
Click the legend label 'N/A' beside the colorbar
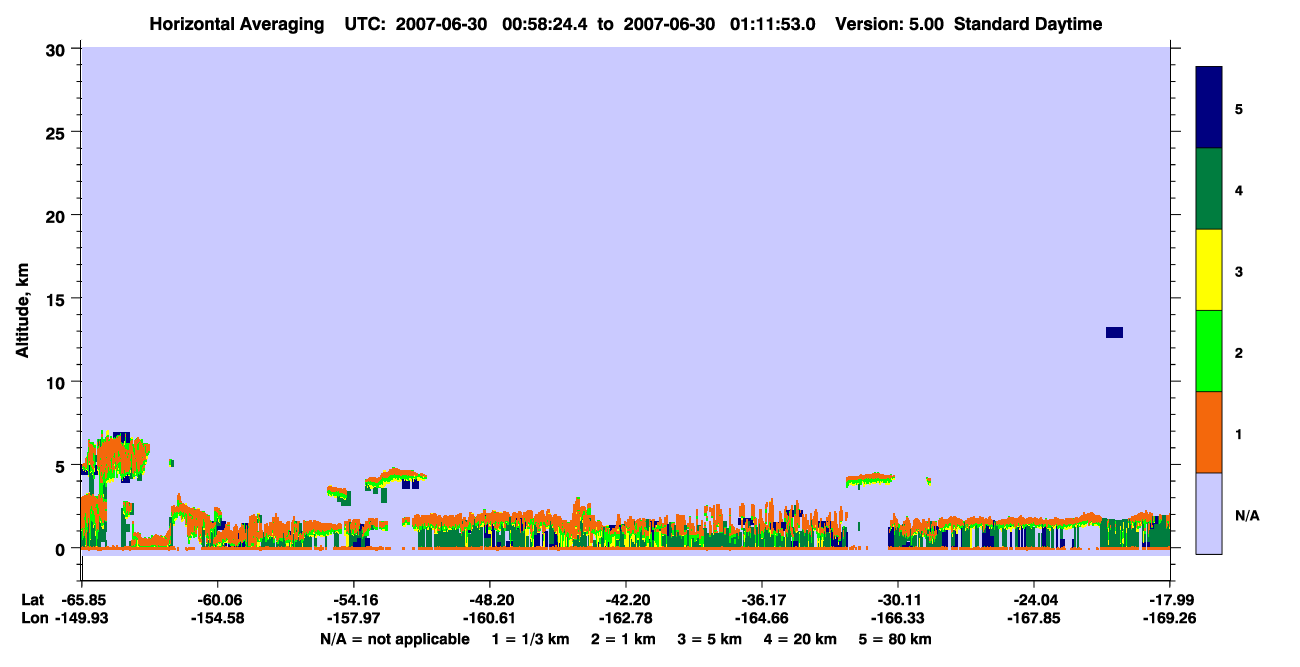[1246, 515]
